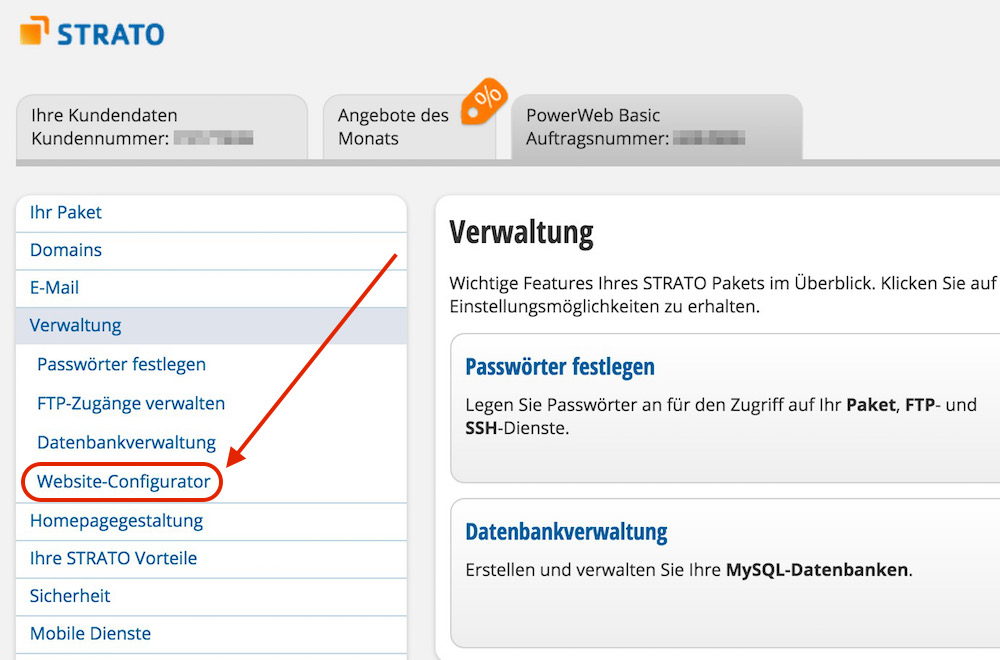Click the bold SSH text in card
1000x660 pixels.
point(481,428)
